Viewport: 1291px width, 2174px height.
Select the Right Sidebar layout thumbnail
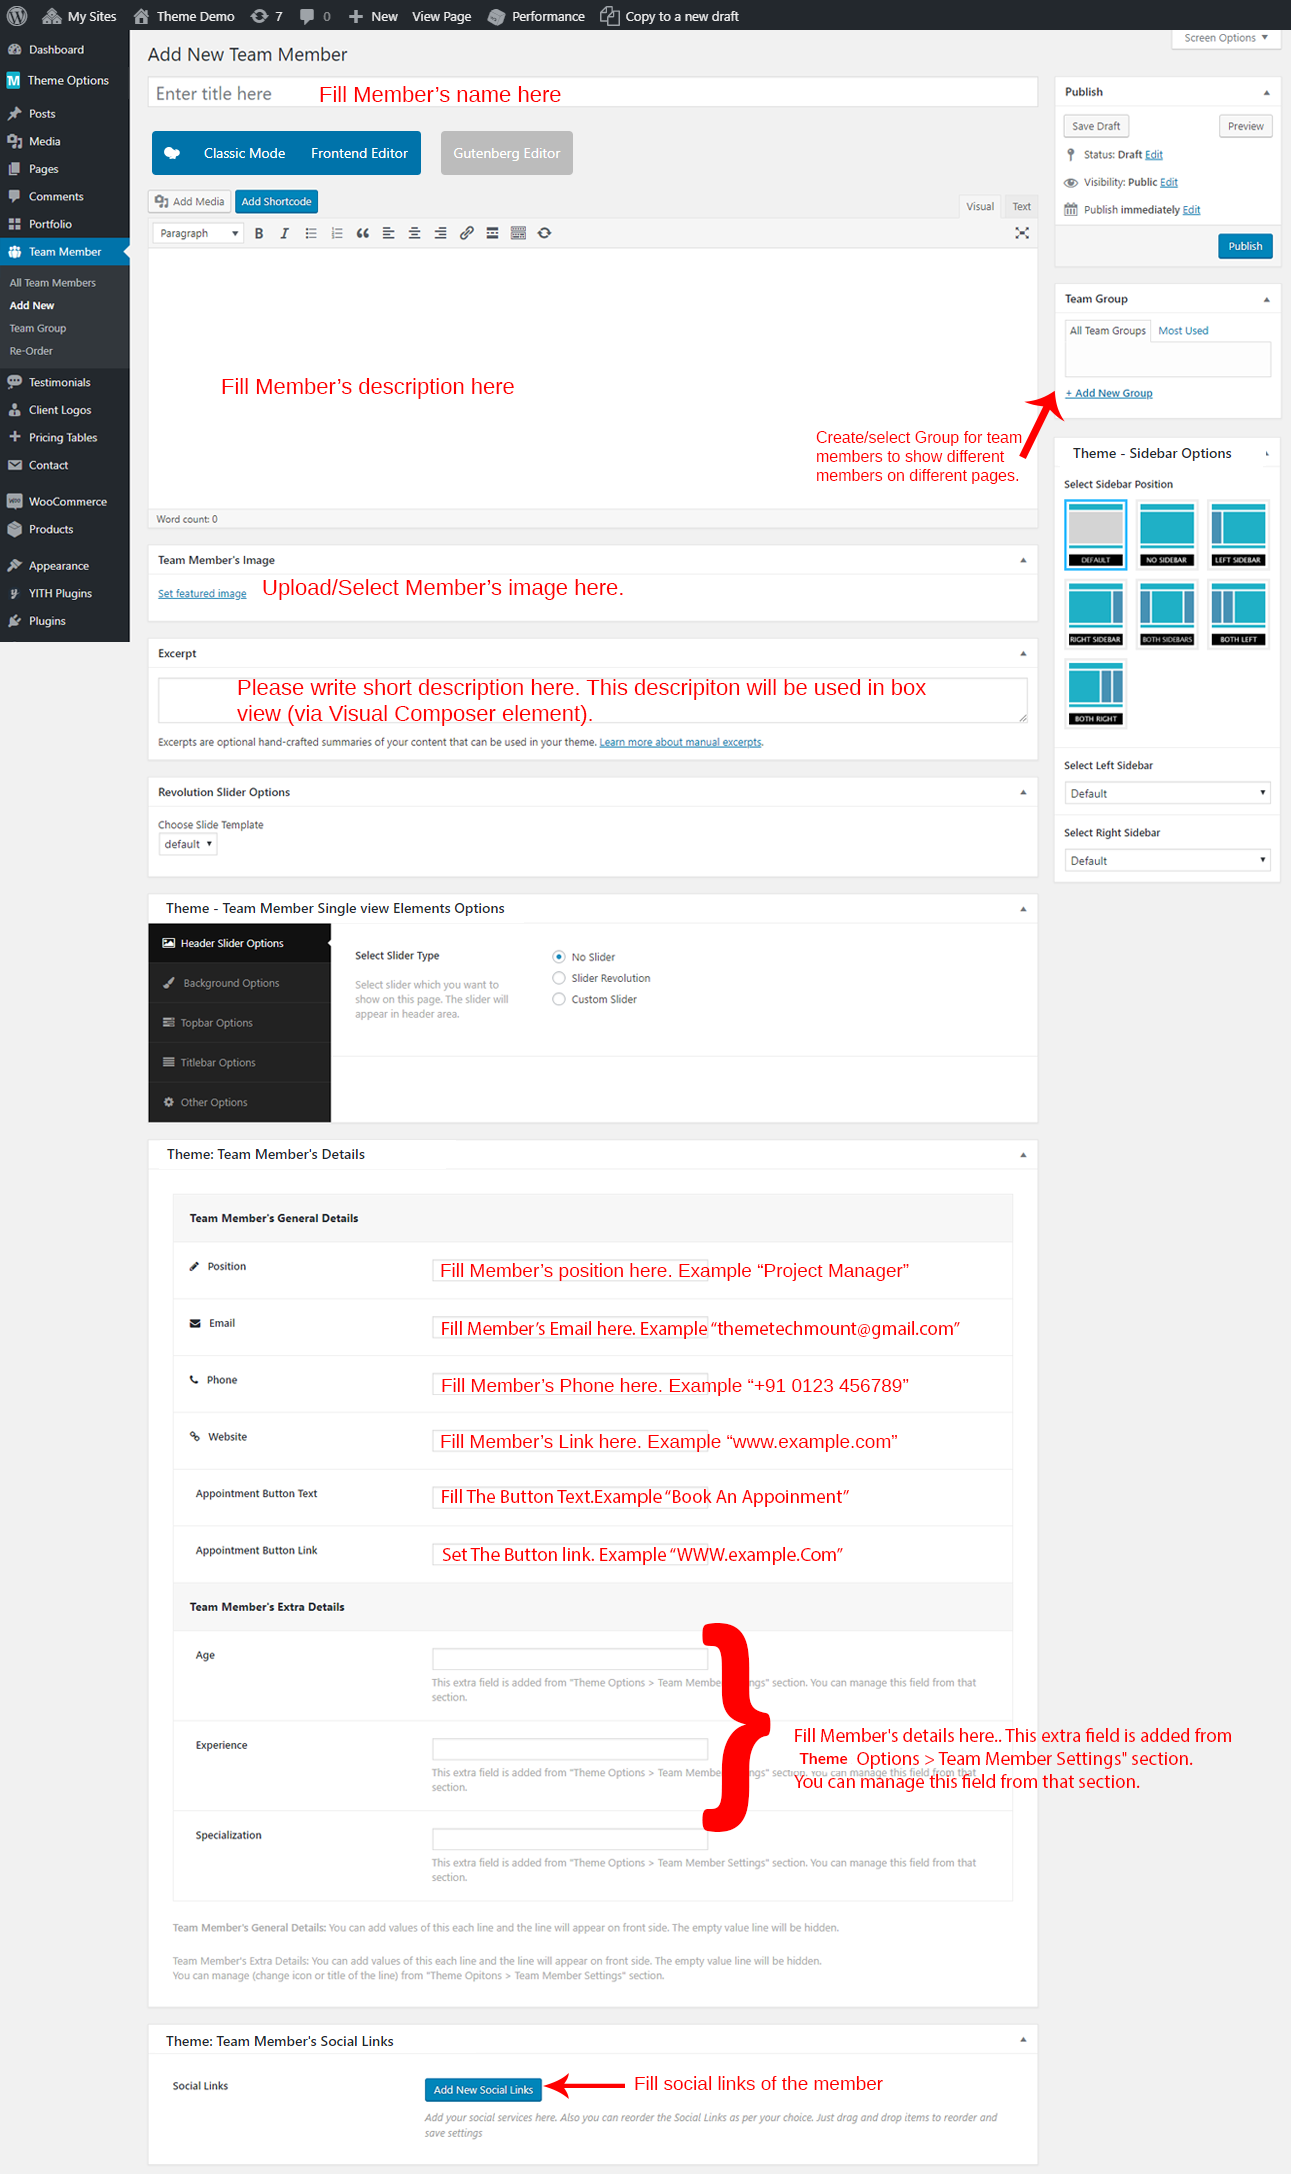point(1095,613)
